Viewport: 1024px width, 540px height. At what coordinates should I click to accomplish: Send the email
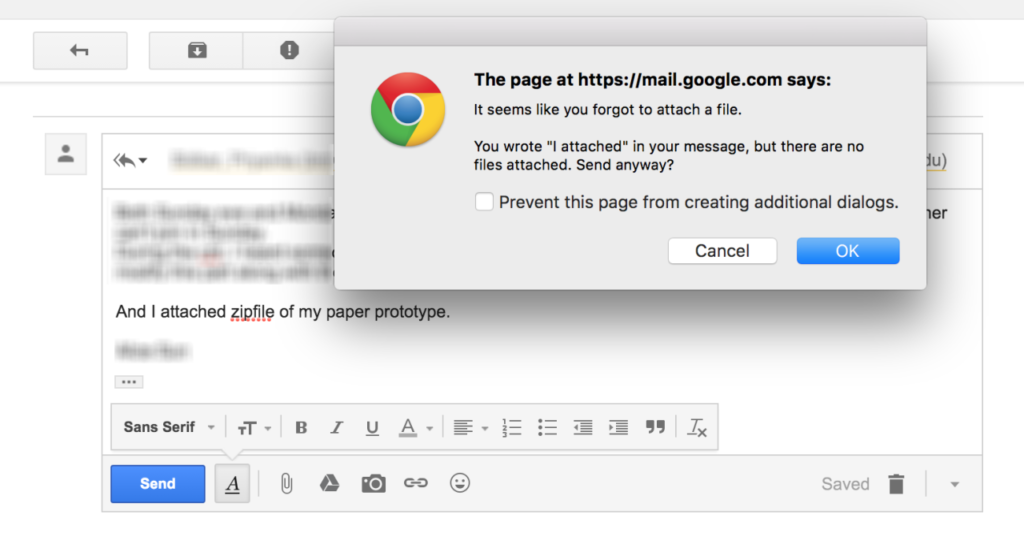[157, 484]
